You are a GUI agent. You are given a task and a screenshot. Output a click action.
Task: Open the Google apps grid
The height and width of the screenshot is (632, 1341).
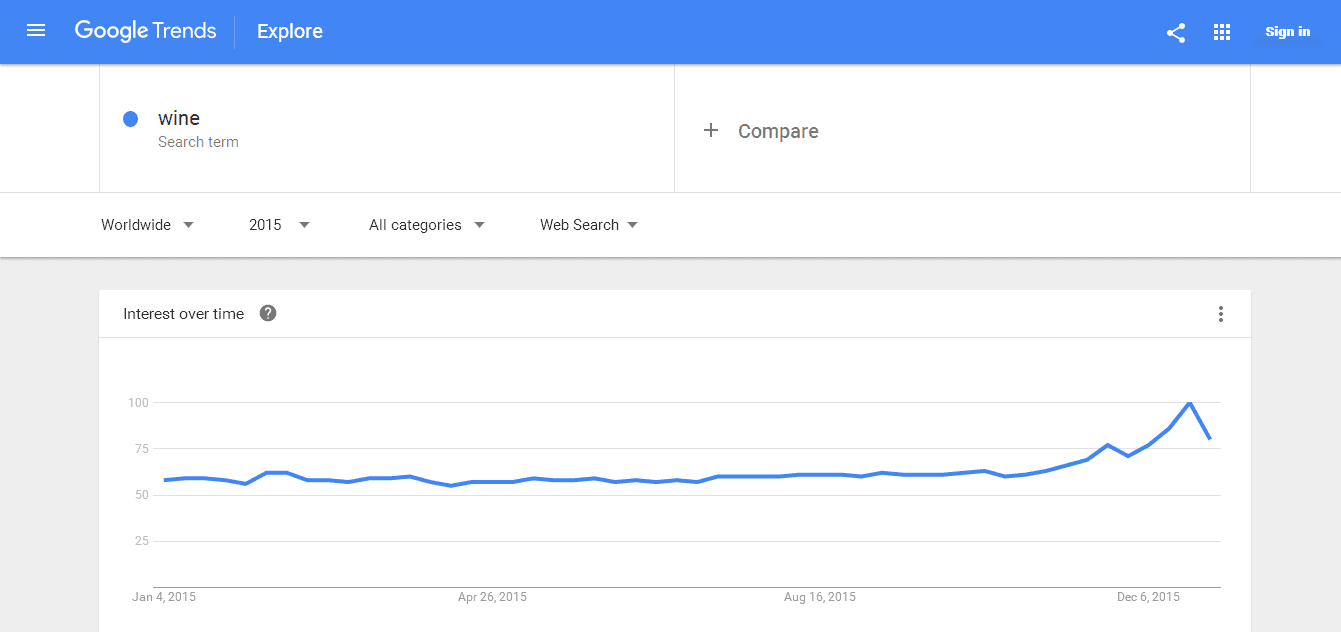1222,32
